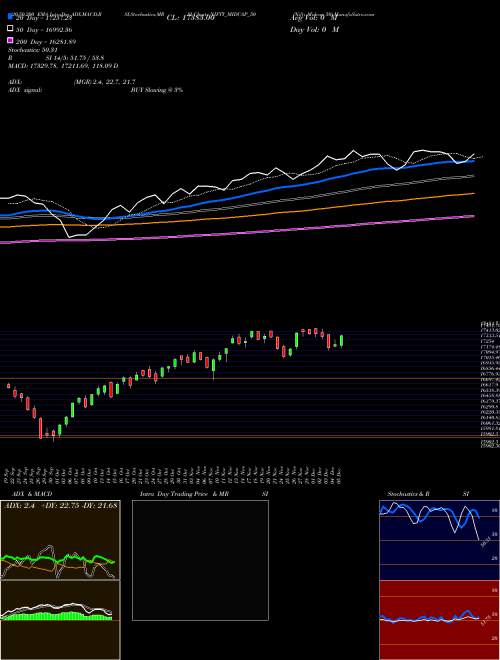Screen dimensions: 500x660
Task: Click the 'SI 14/3: 51.75 / 53.8' readout
Action: (x=75, y=58)
